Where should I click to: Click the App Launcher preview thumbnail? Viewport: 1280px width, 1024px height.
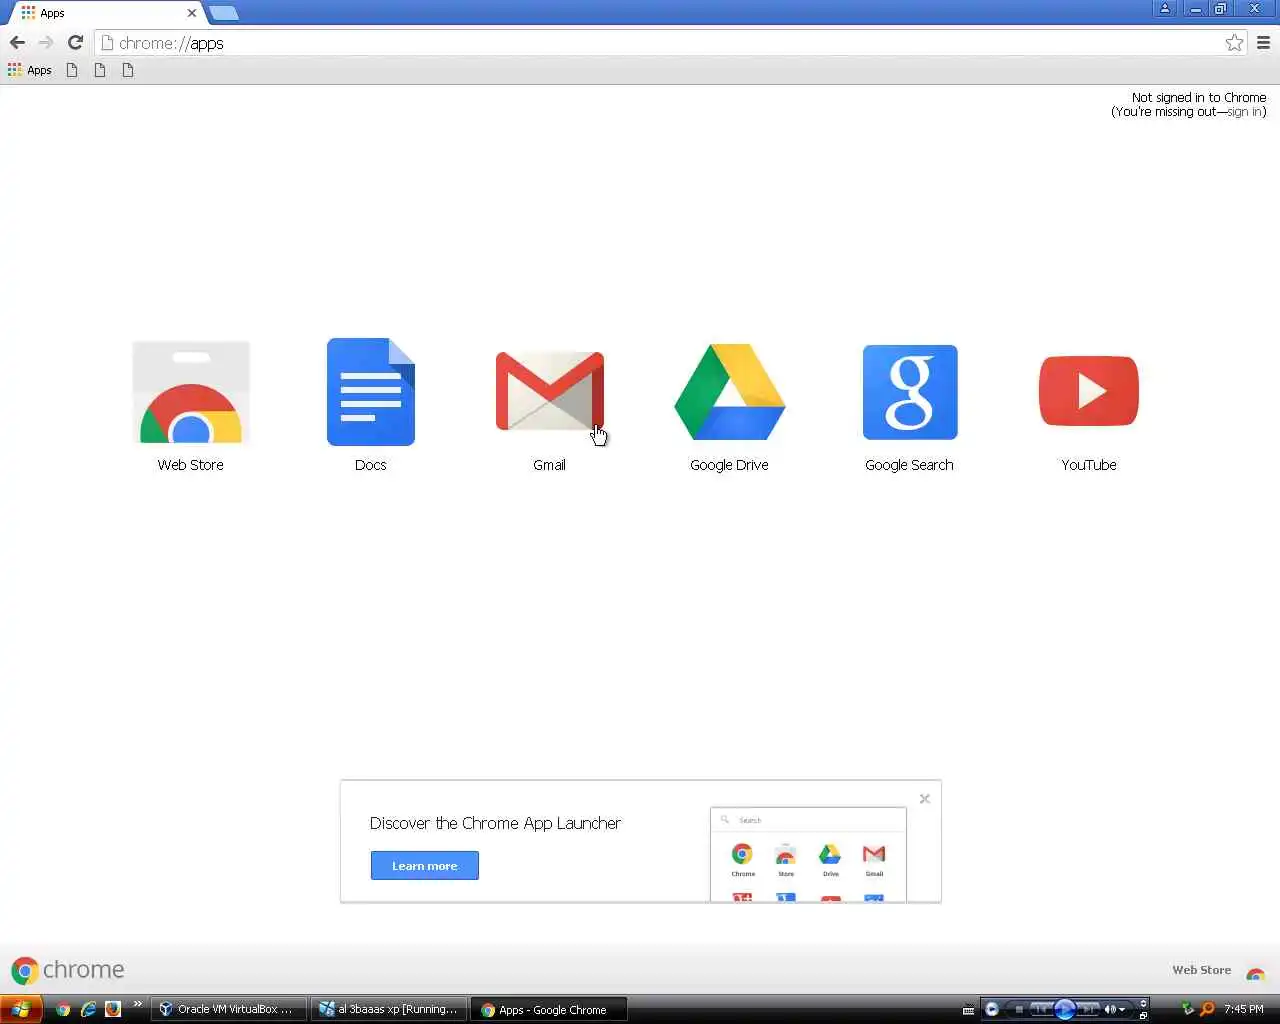coord(808,854)
